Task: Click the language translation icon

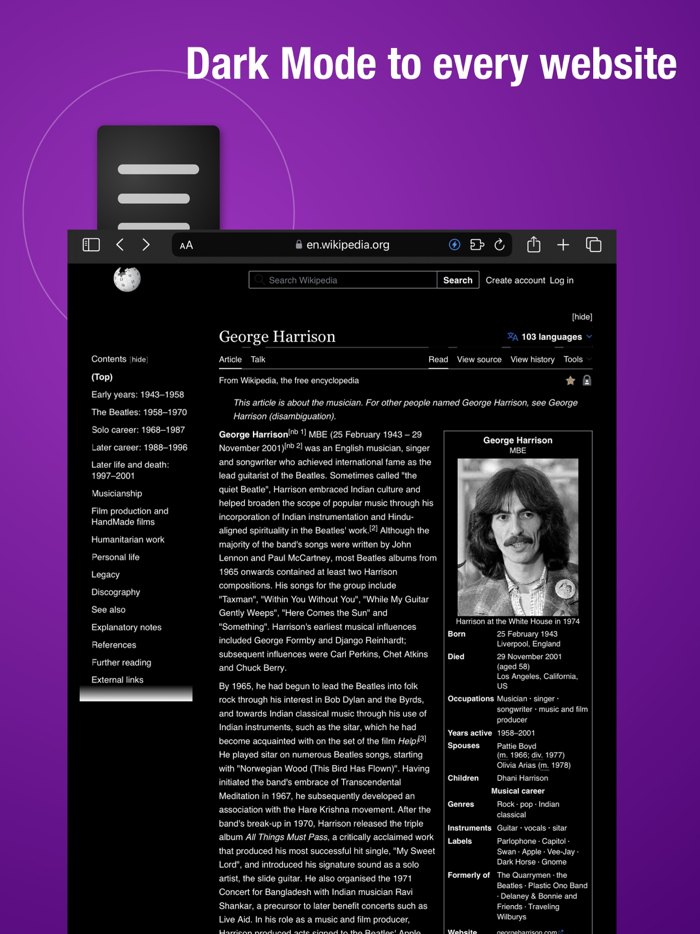Action: click(x=512, y=337)
